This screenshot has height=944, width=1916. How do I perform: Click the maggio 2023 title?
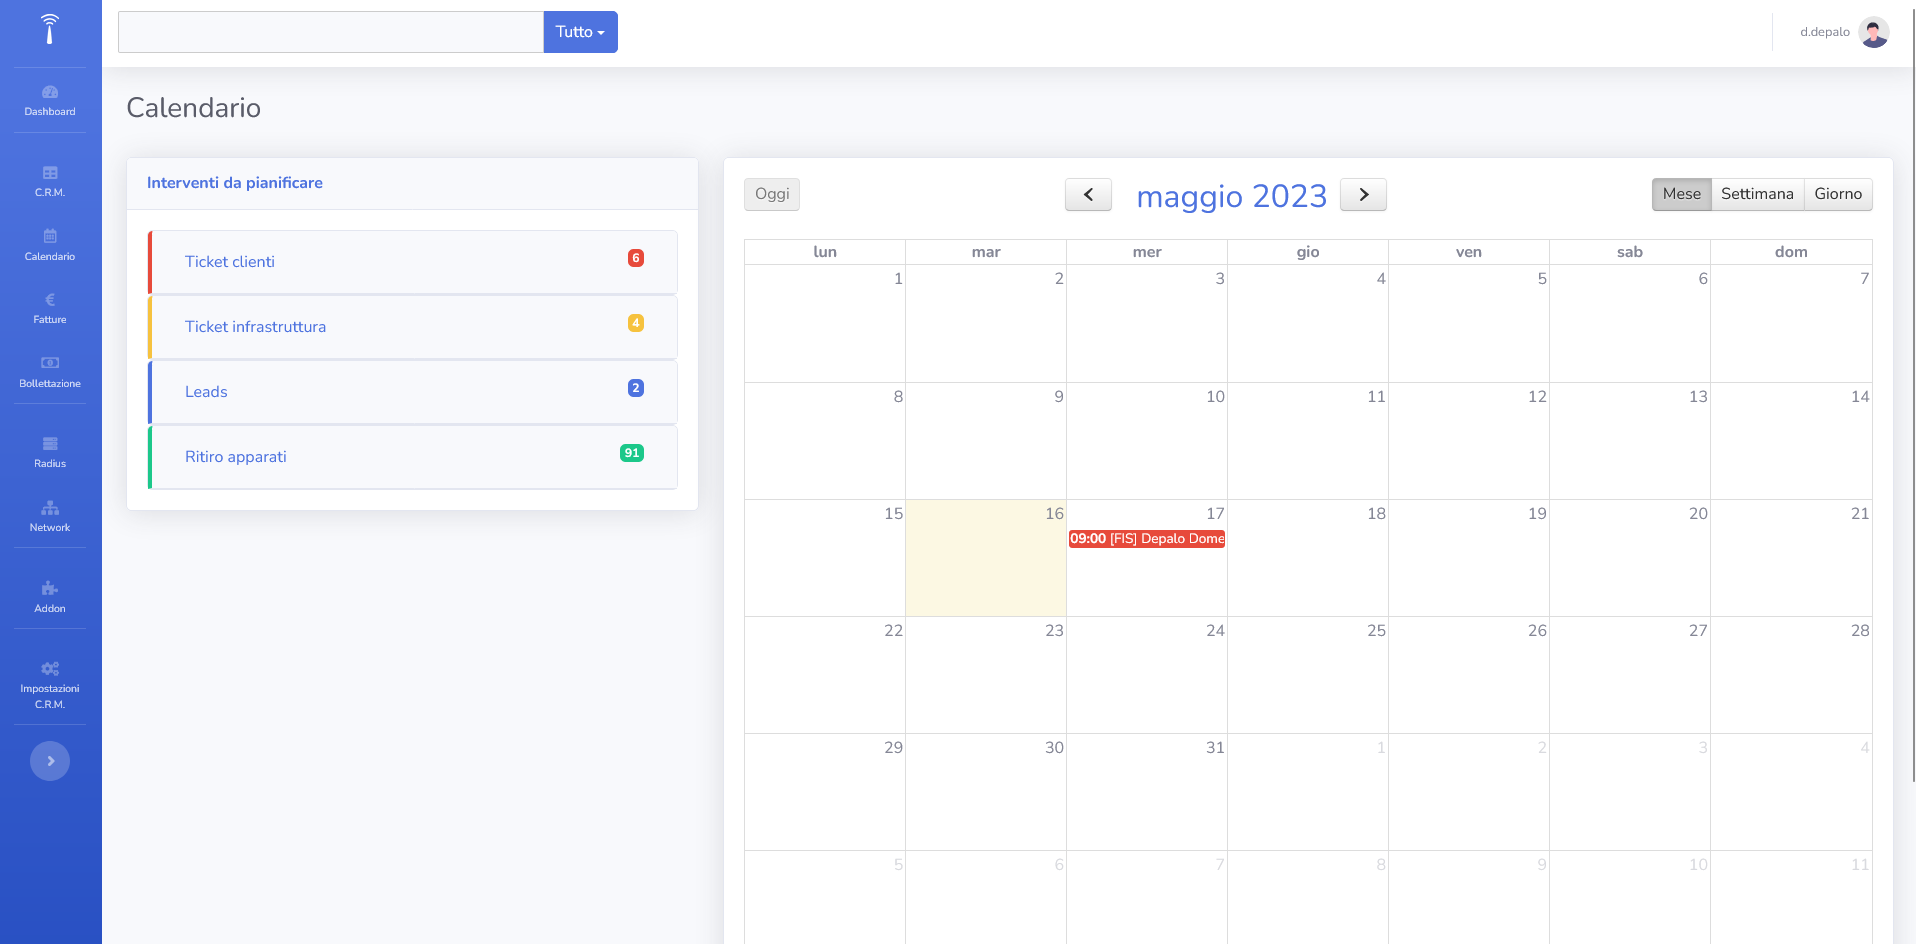pyautogui.click(x=1232, y=196)
